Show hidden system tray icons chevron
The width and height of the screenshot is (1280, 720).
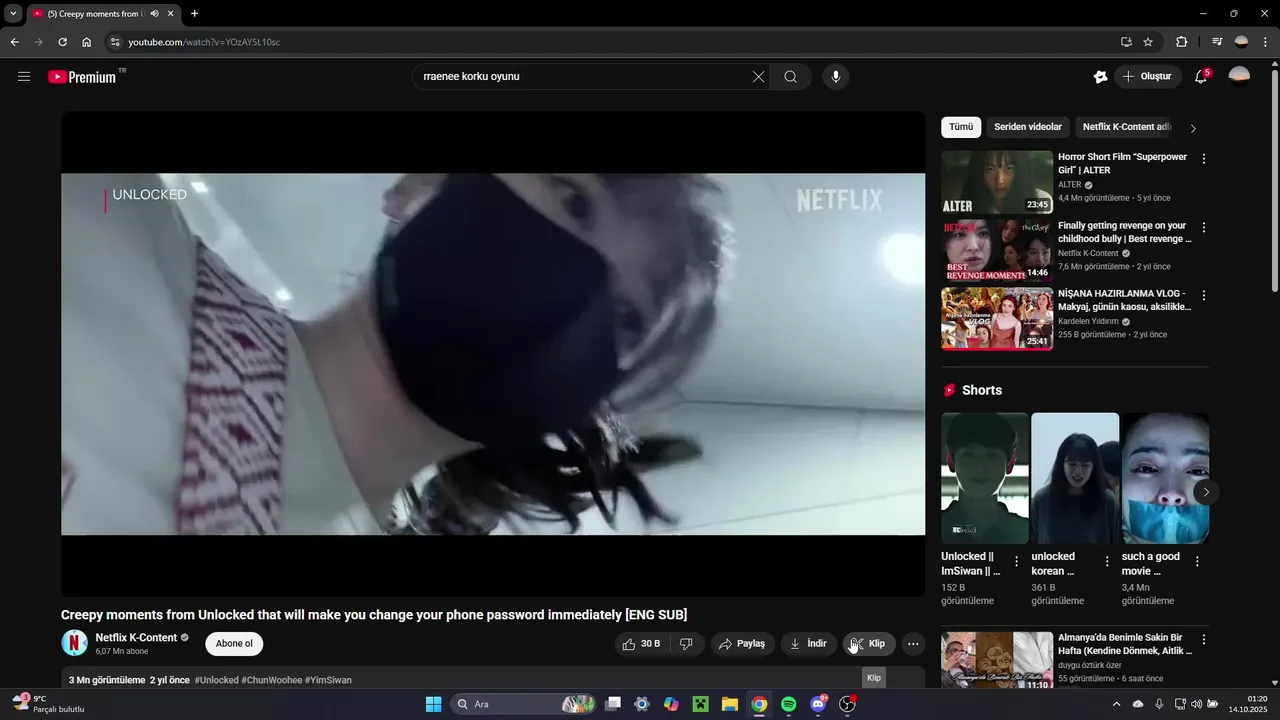click(x=1117, y=704)
